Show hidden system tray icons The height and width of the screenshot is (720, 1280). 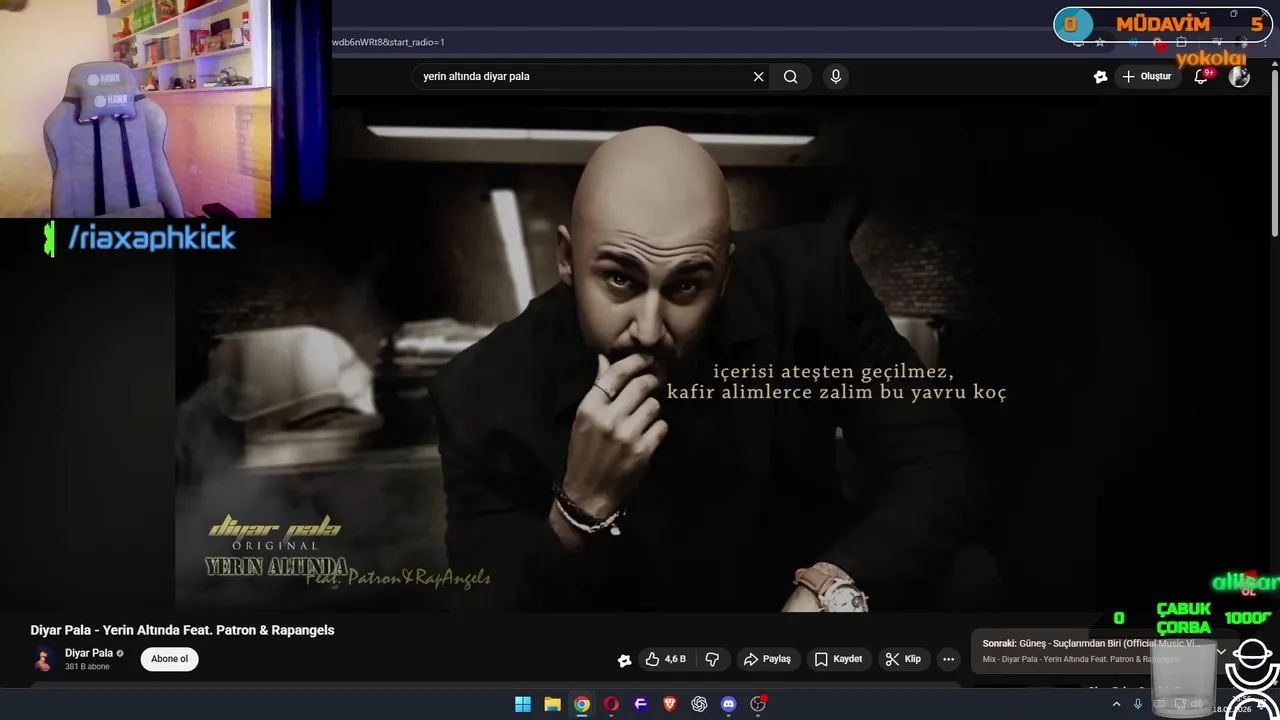1116,704
